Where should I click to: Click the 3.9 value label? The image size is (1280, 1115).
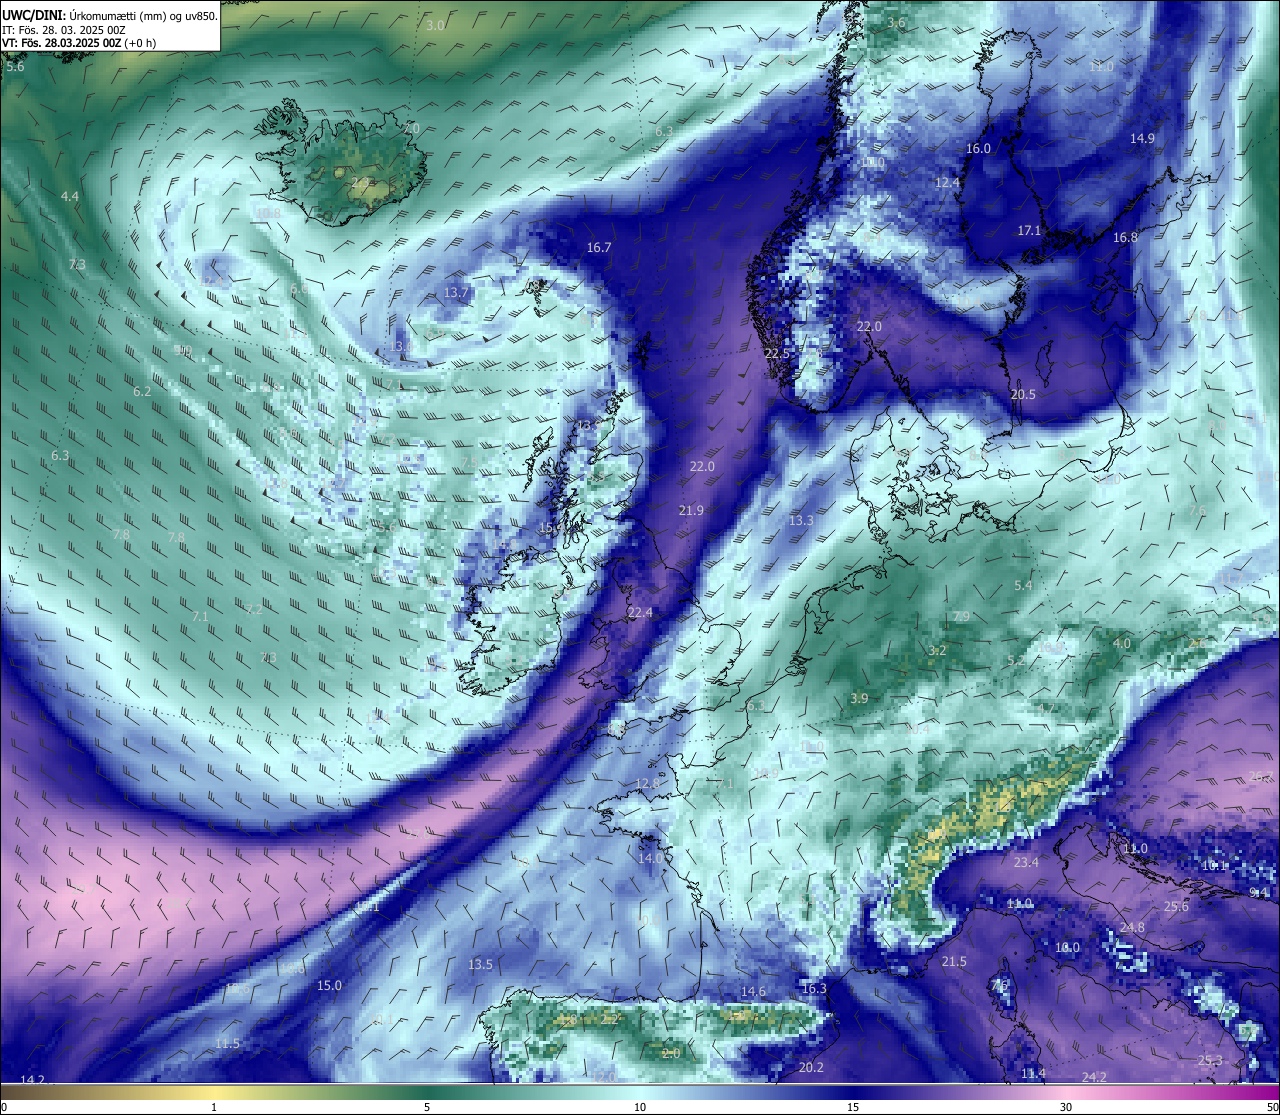point(859,698)
